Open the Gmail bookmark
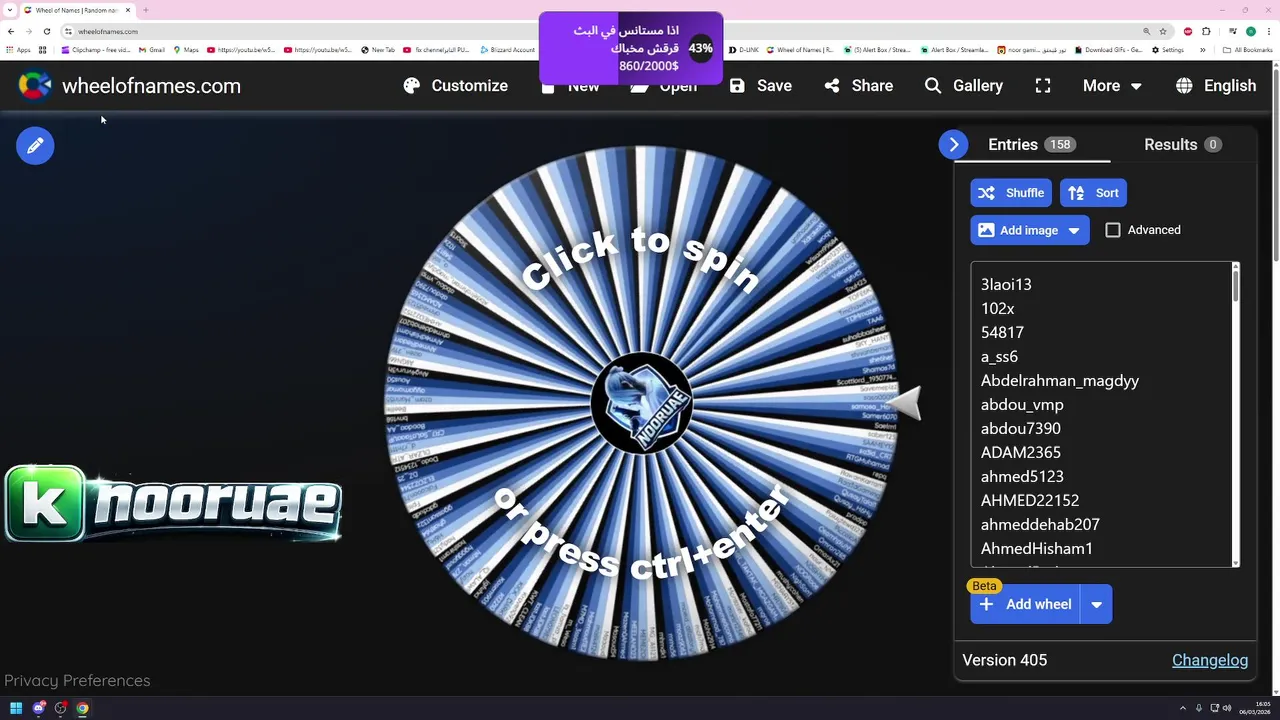 (x=152, y=50)
